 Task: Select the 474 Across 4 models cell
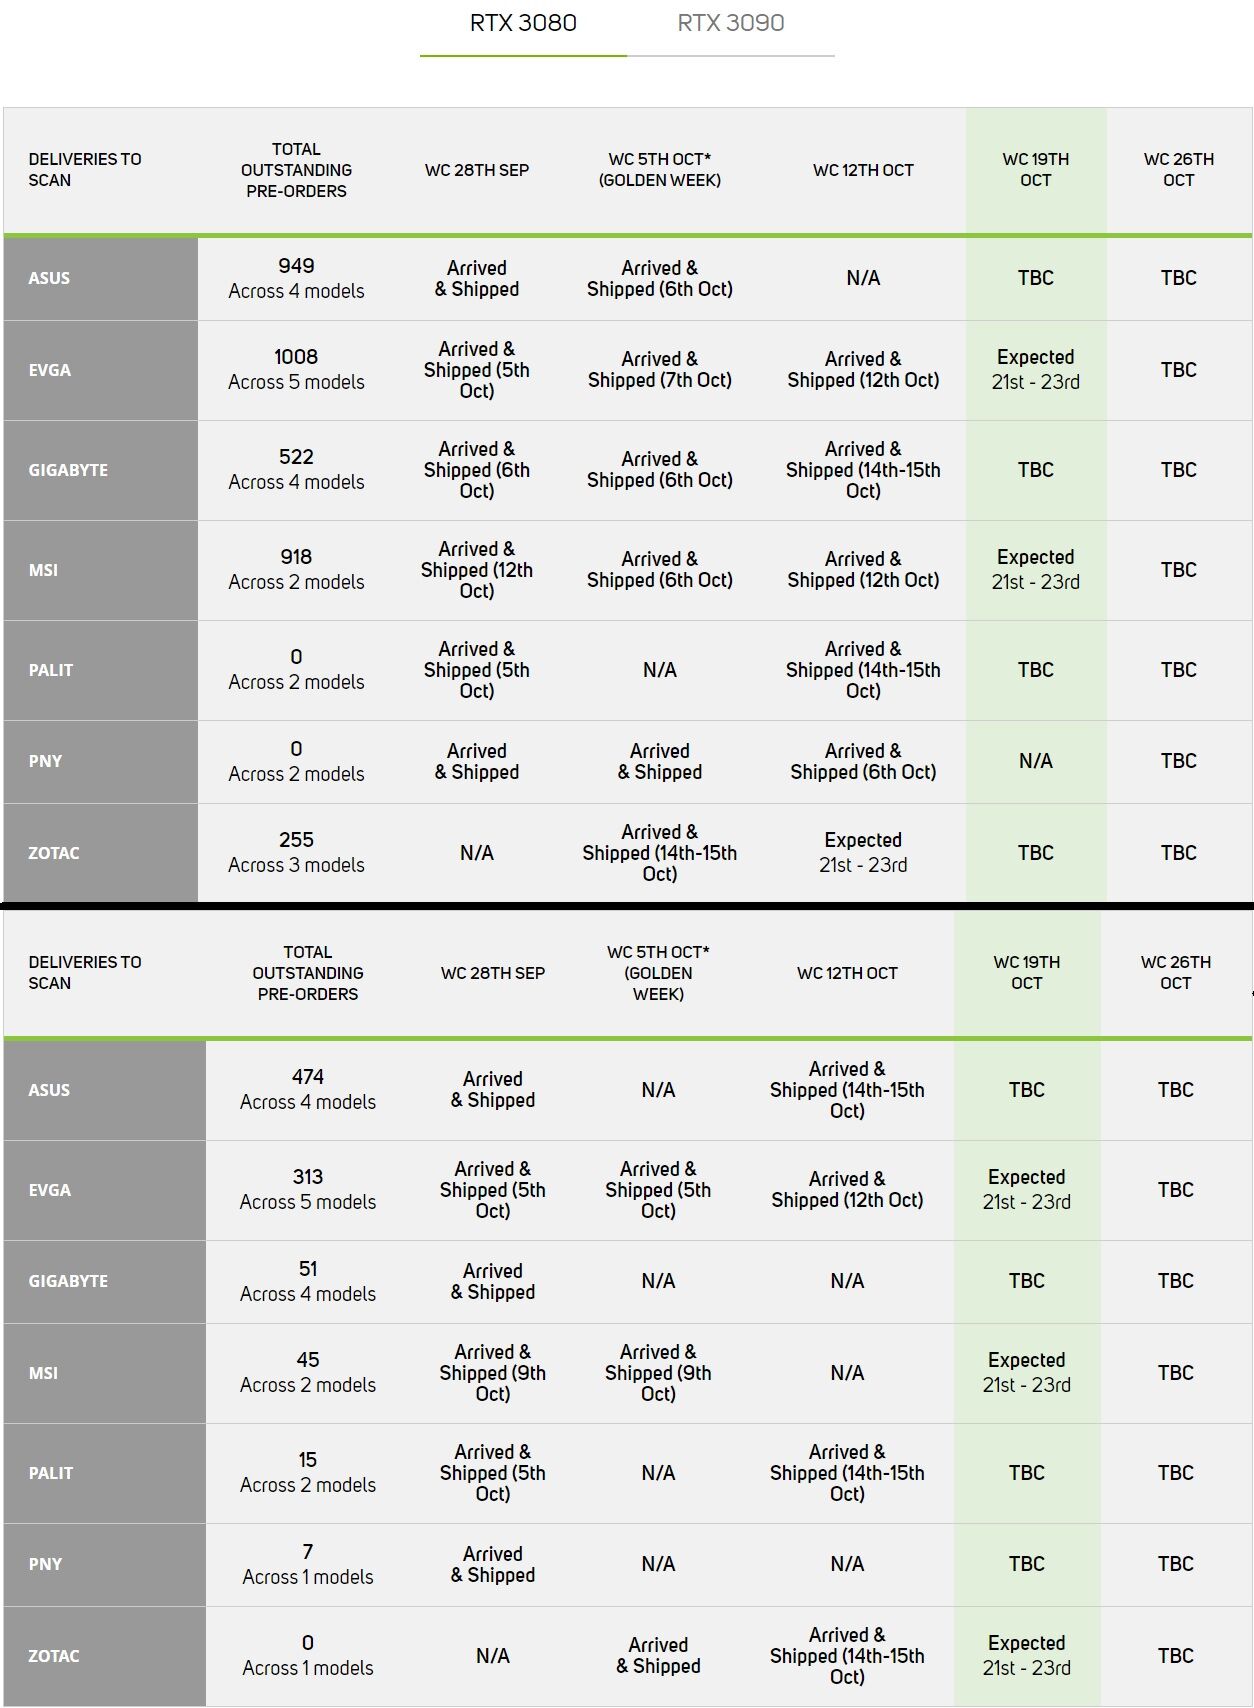tap(308, 1089)
